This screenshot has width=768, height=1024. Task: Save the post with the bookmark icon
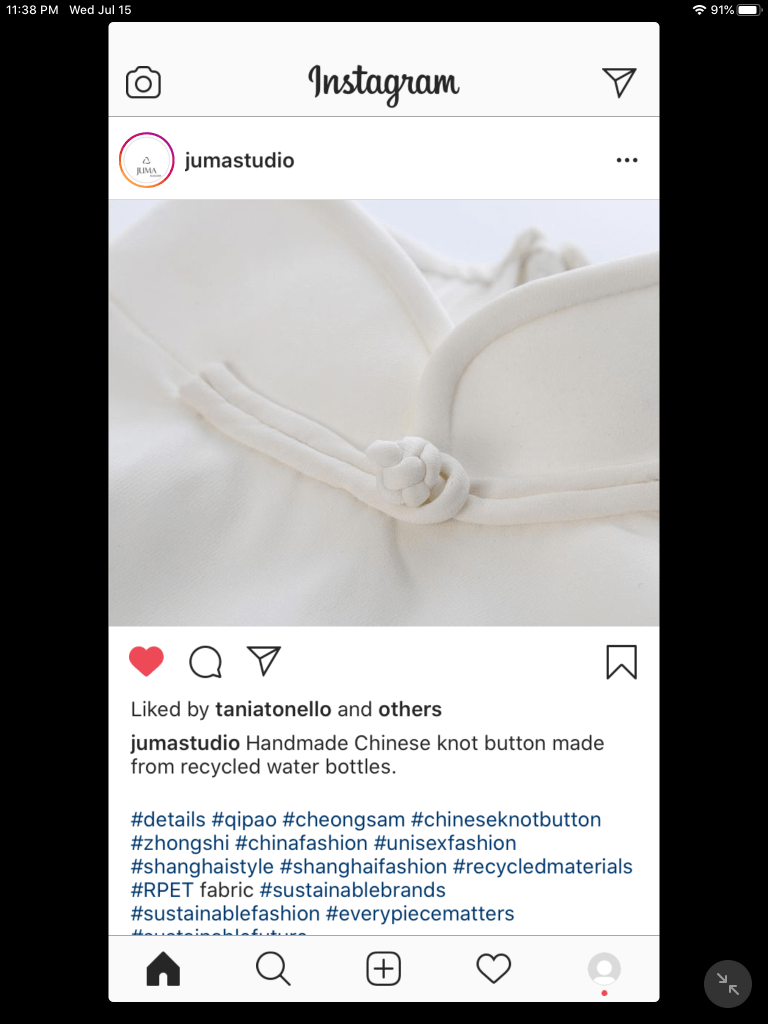click(621, 662)
